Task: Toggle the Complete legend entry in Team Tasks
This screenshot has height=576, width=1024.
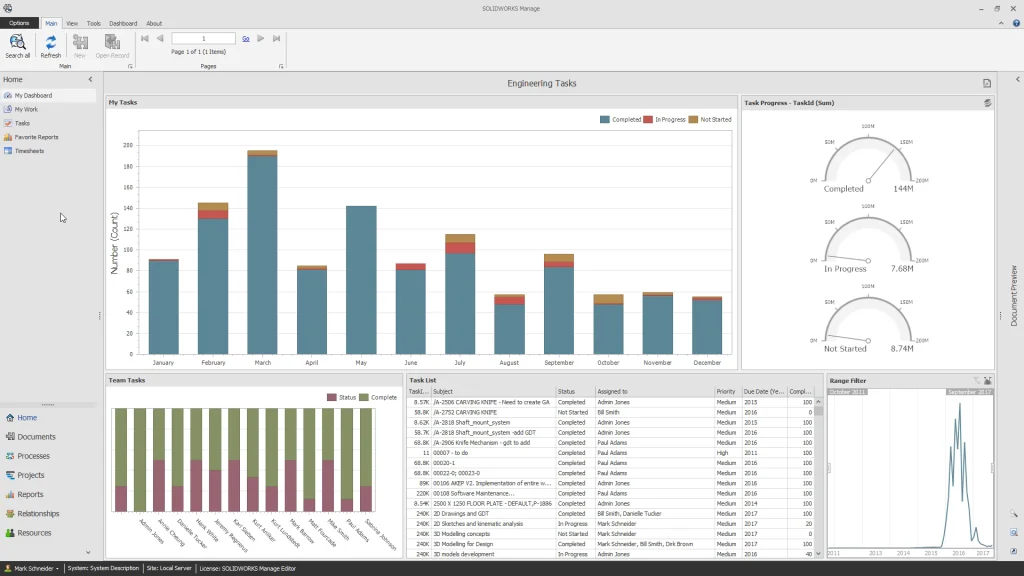Action: [x=378, y=397]
